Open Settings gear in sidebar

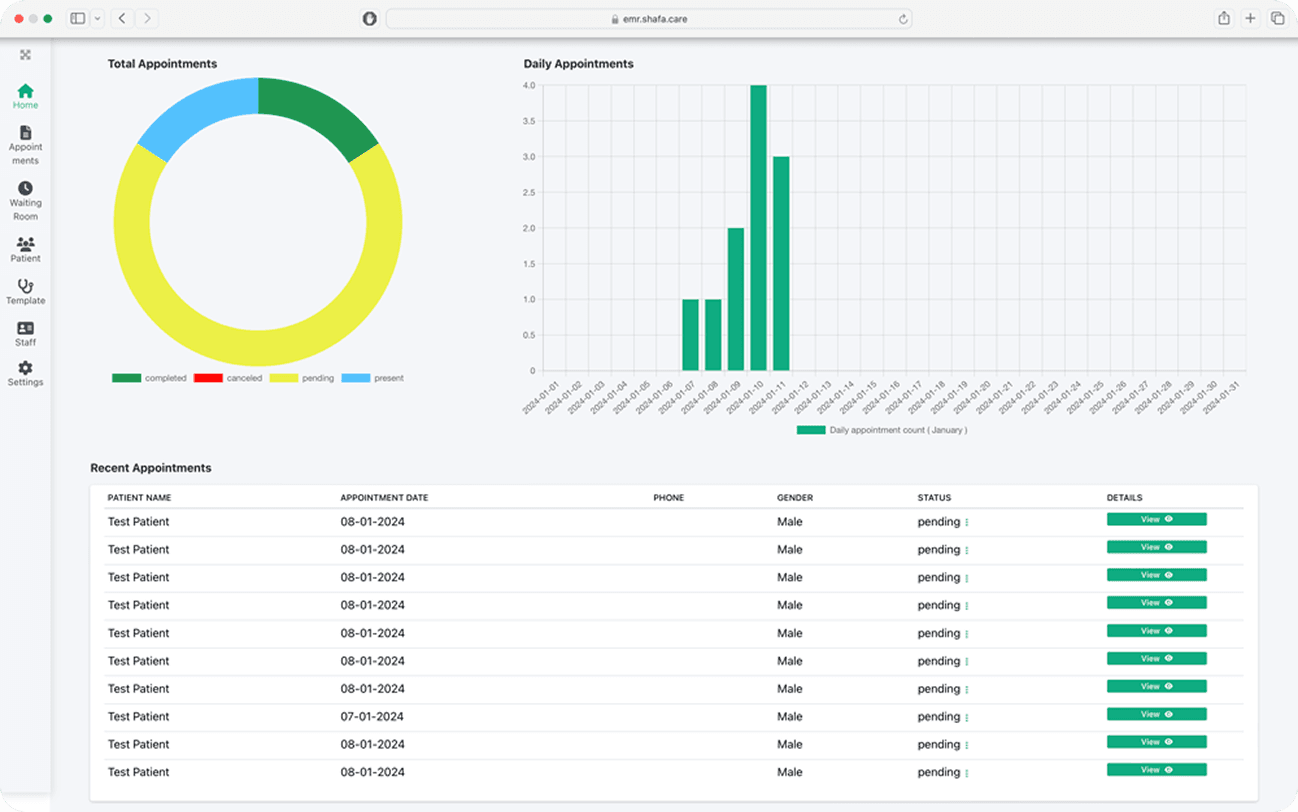tap(25, 368)
